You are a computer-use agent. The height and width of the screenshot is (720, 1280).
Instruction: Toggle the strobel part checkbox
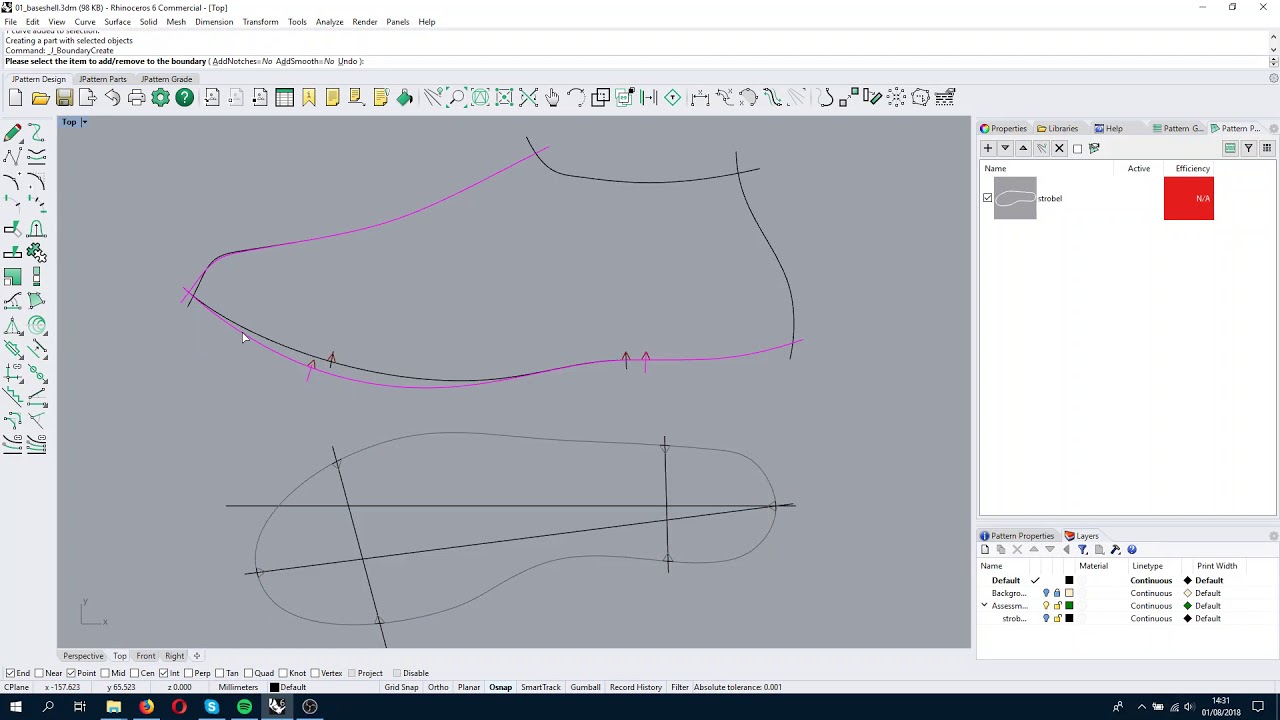point(987,198)
